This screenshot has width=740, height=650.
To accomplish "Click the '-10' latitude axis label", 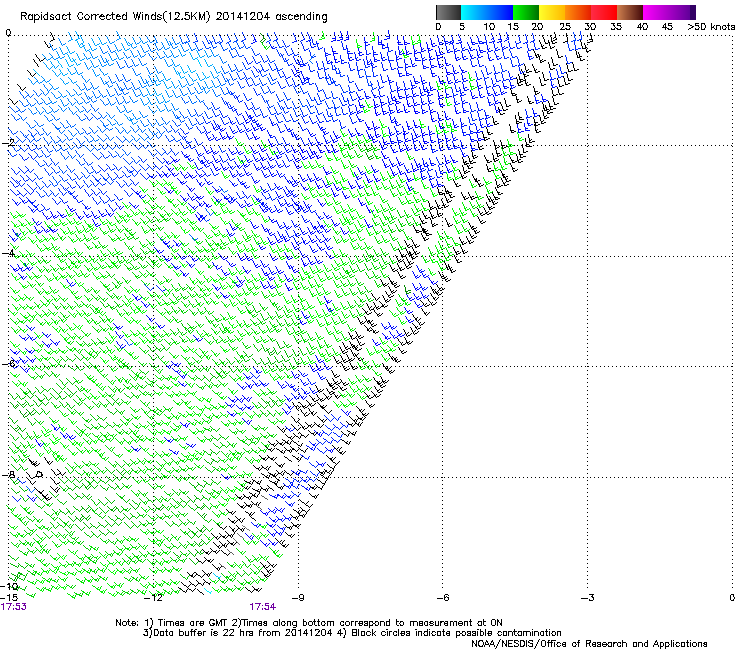I will coord(9,586).
